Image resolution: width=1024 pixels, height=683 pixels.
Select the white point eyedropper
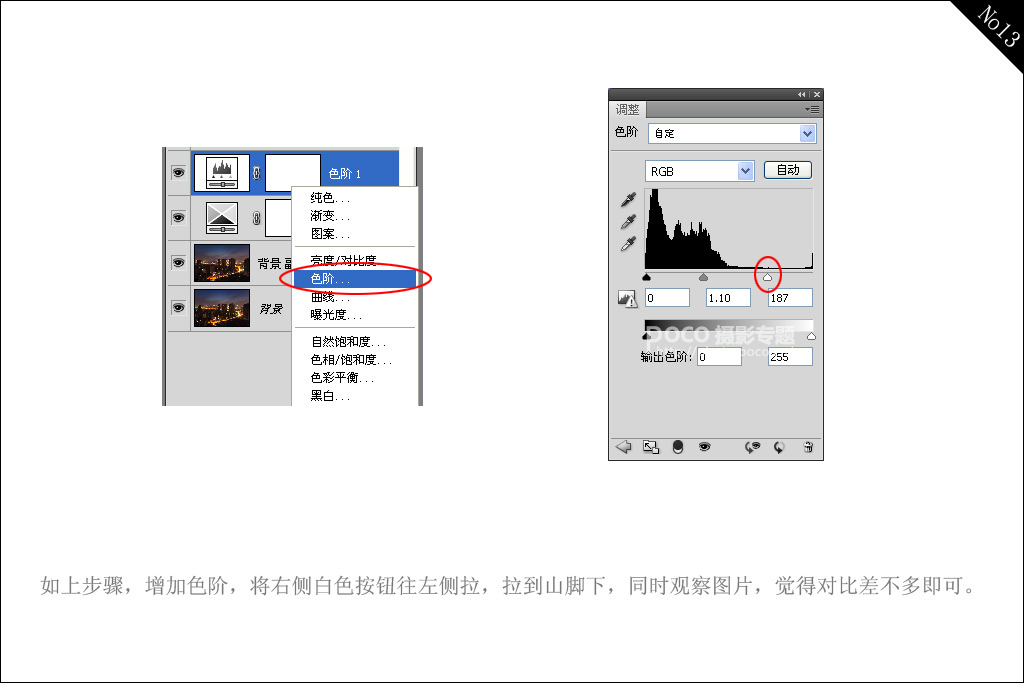[x=628, y=244]
